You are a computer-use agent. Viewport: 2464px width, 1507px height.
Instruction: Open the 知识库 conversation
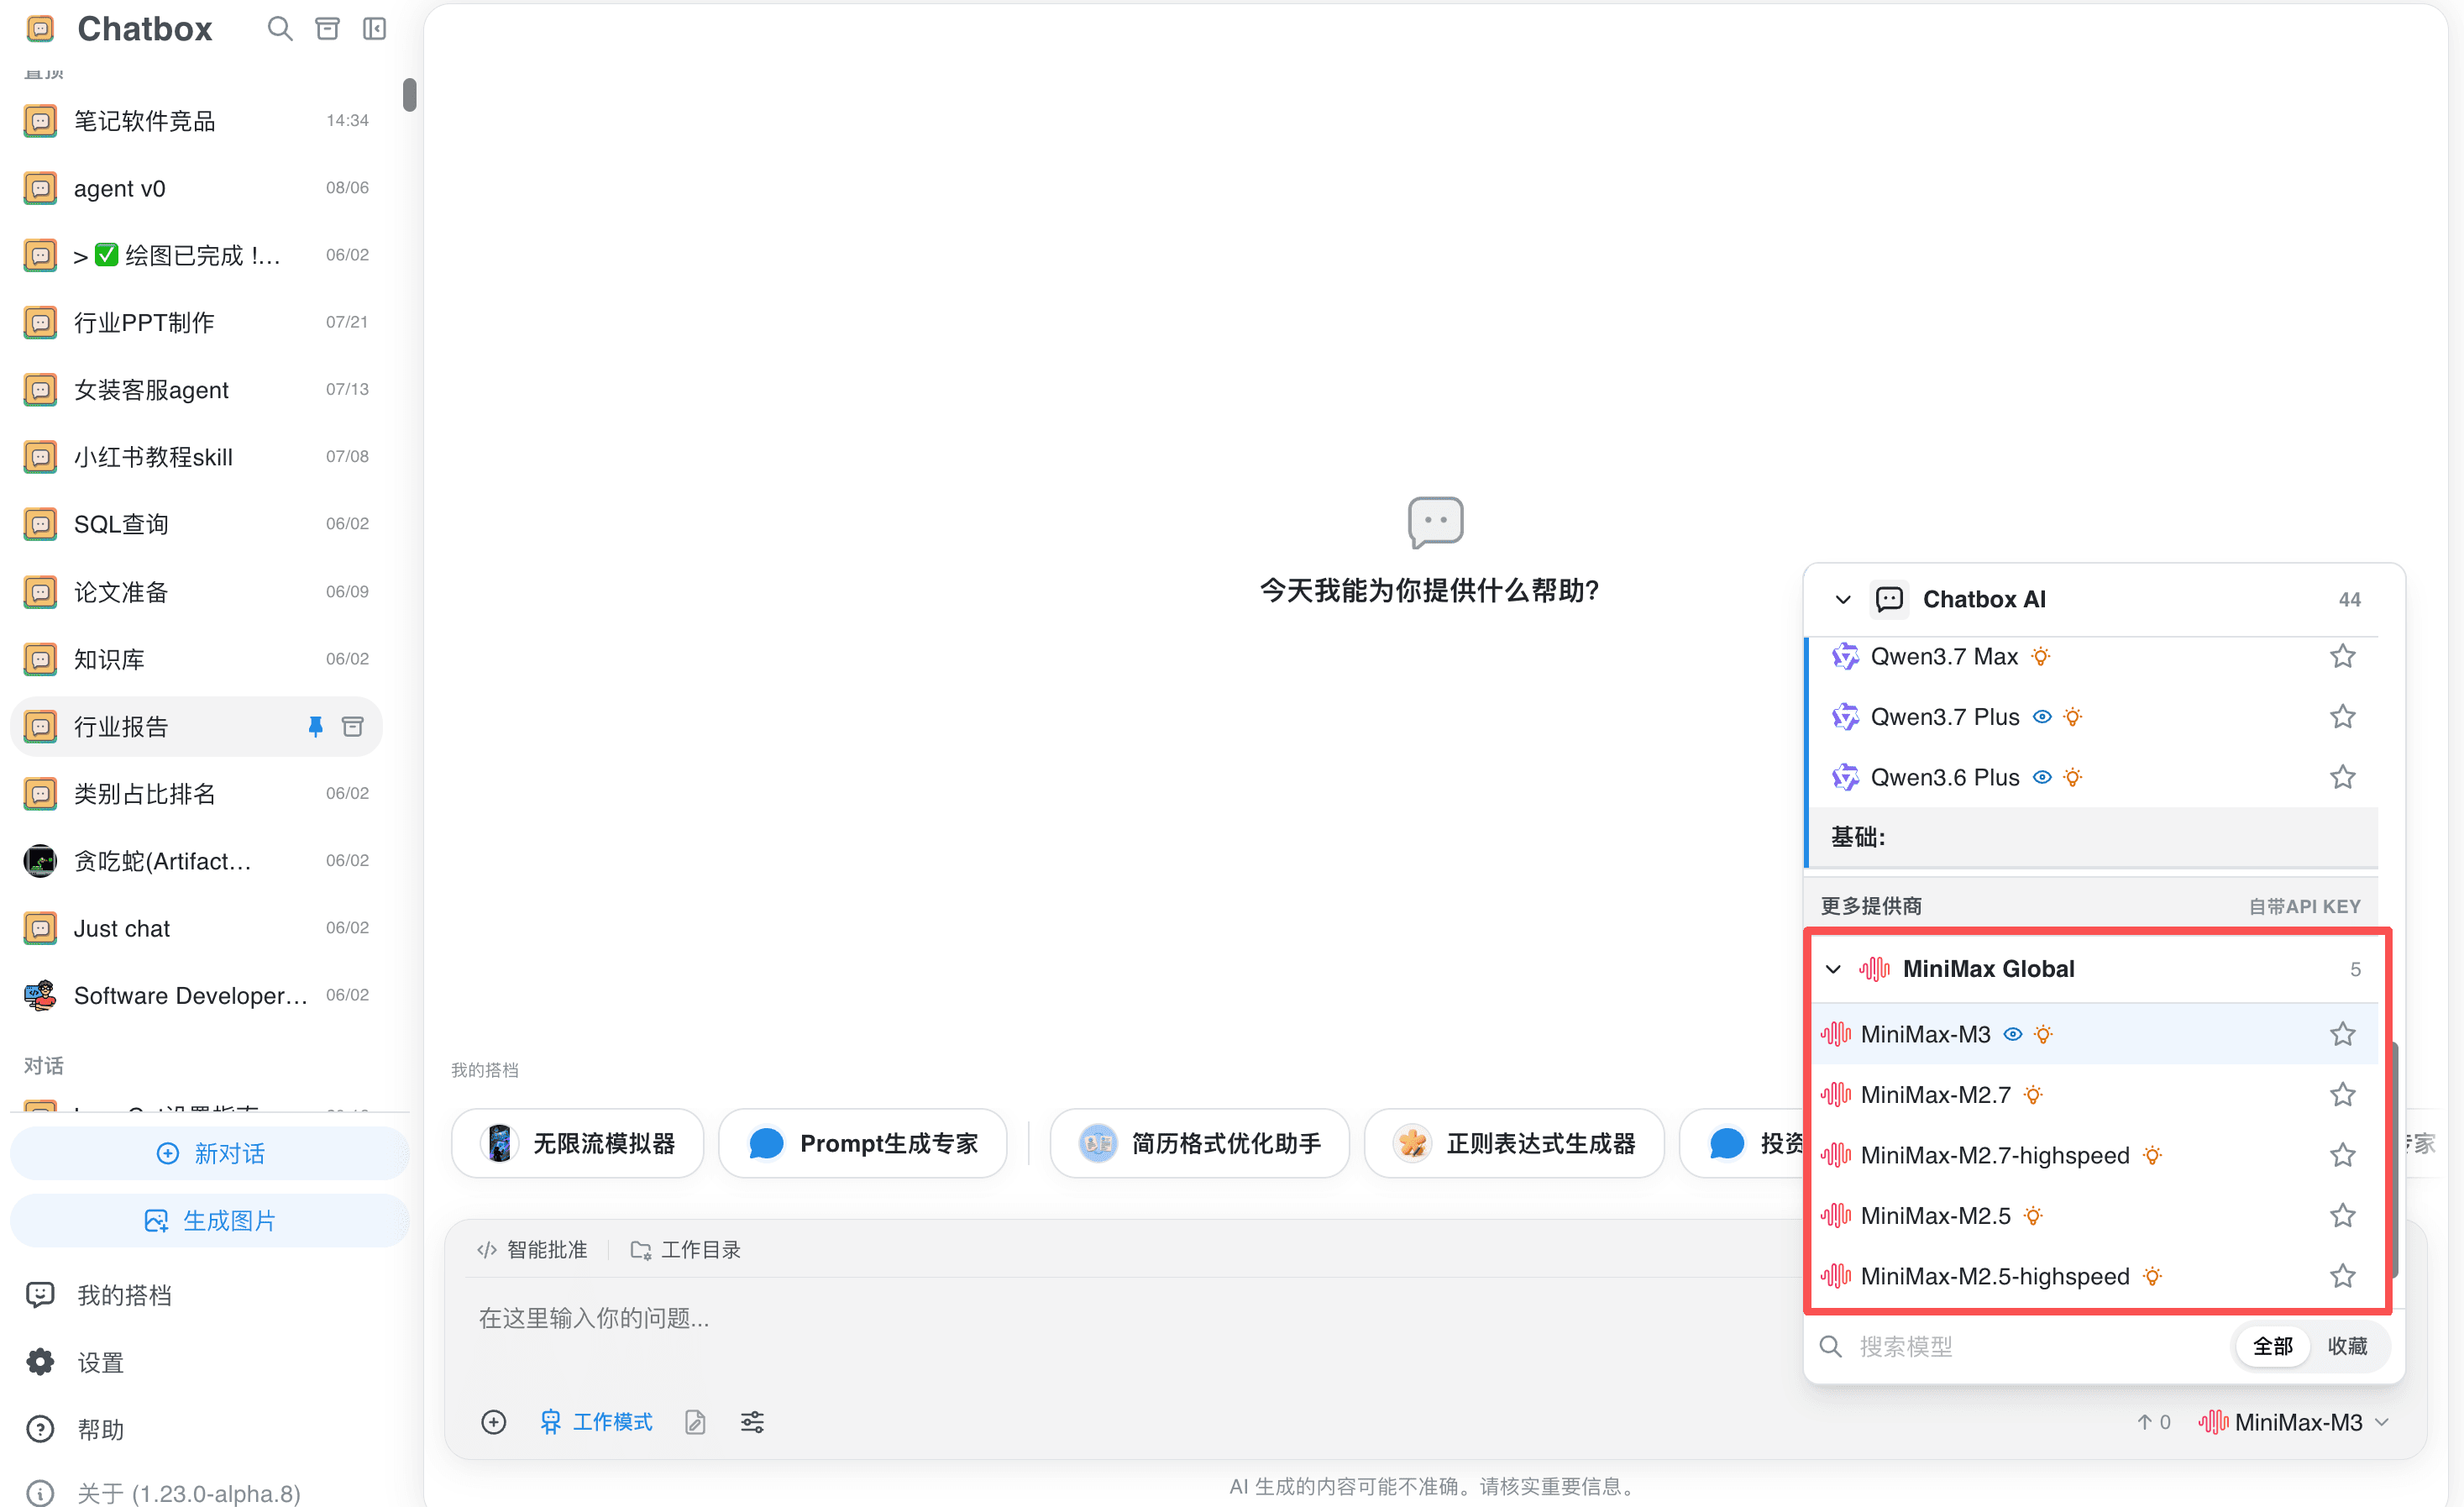tap(196, 659)
